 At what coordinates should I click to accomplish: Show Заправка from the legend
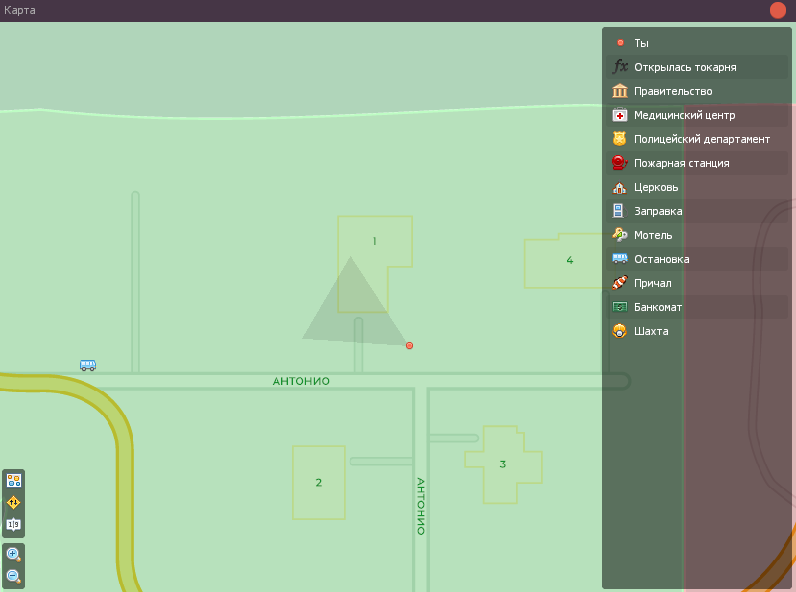coord(696,211)
